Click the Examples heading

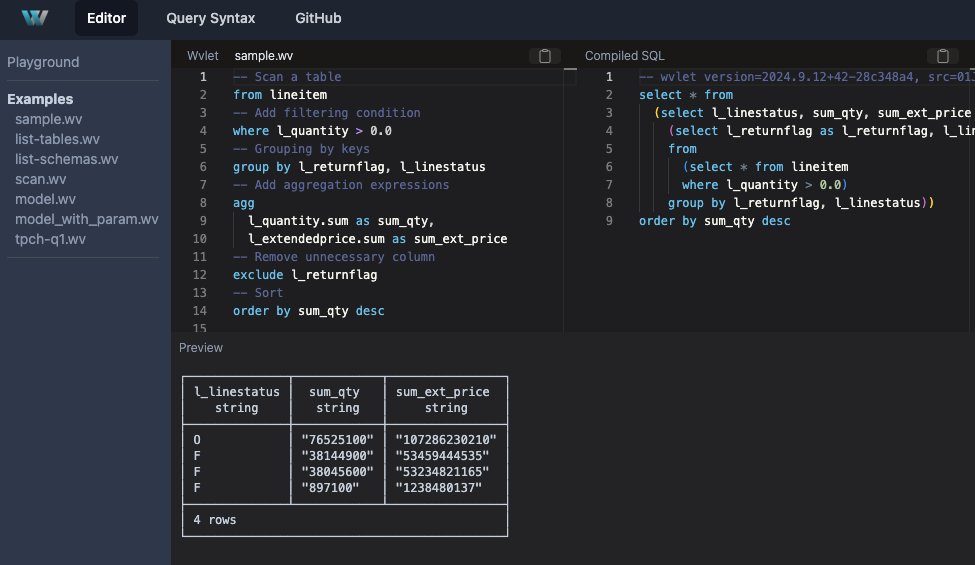pyautogui.click(x=40, y=99)
